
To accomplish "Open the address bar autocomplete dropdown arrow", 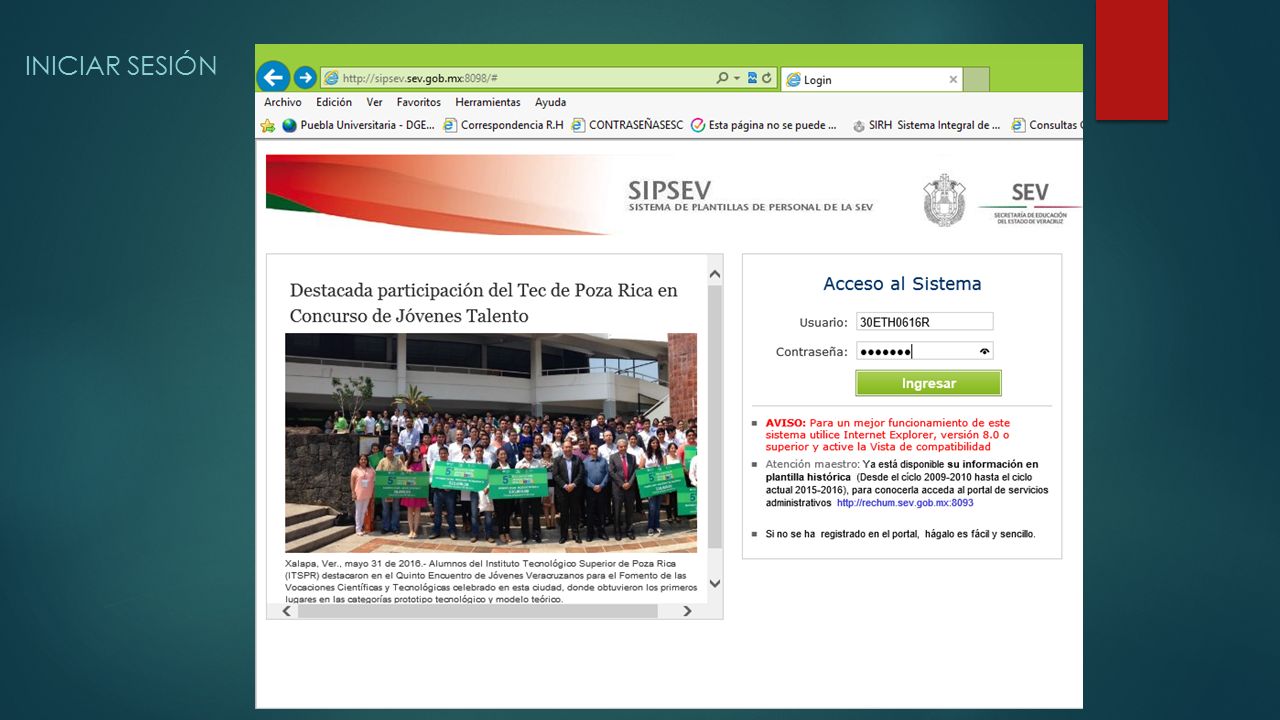I will [737, 78].
